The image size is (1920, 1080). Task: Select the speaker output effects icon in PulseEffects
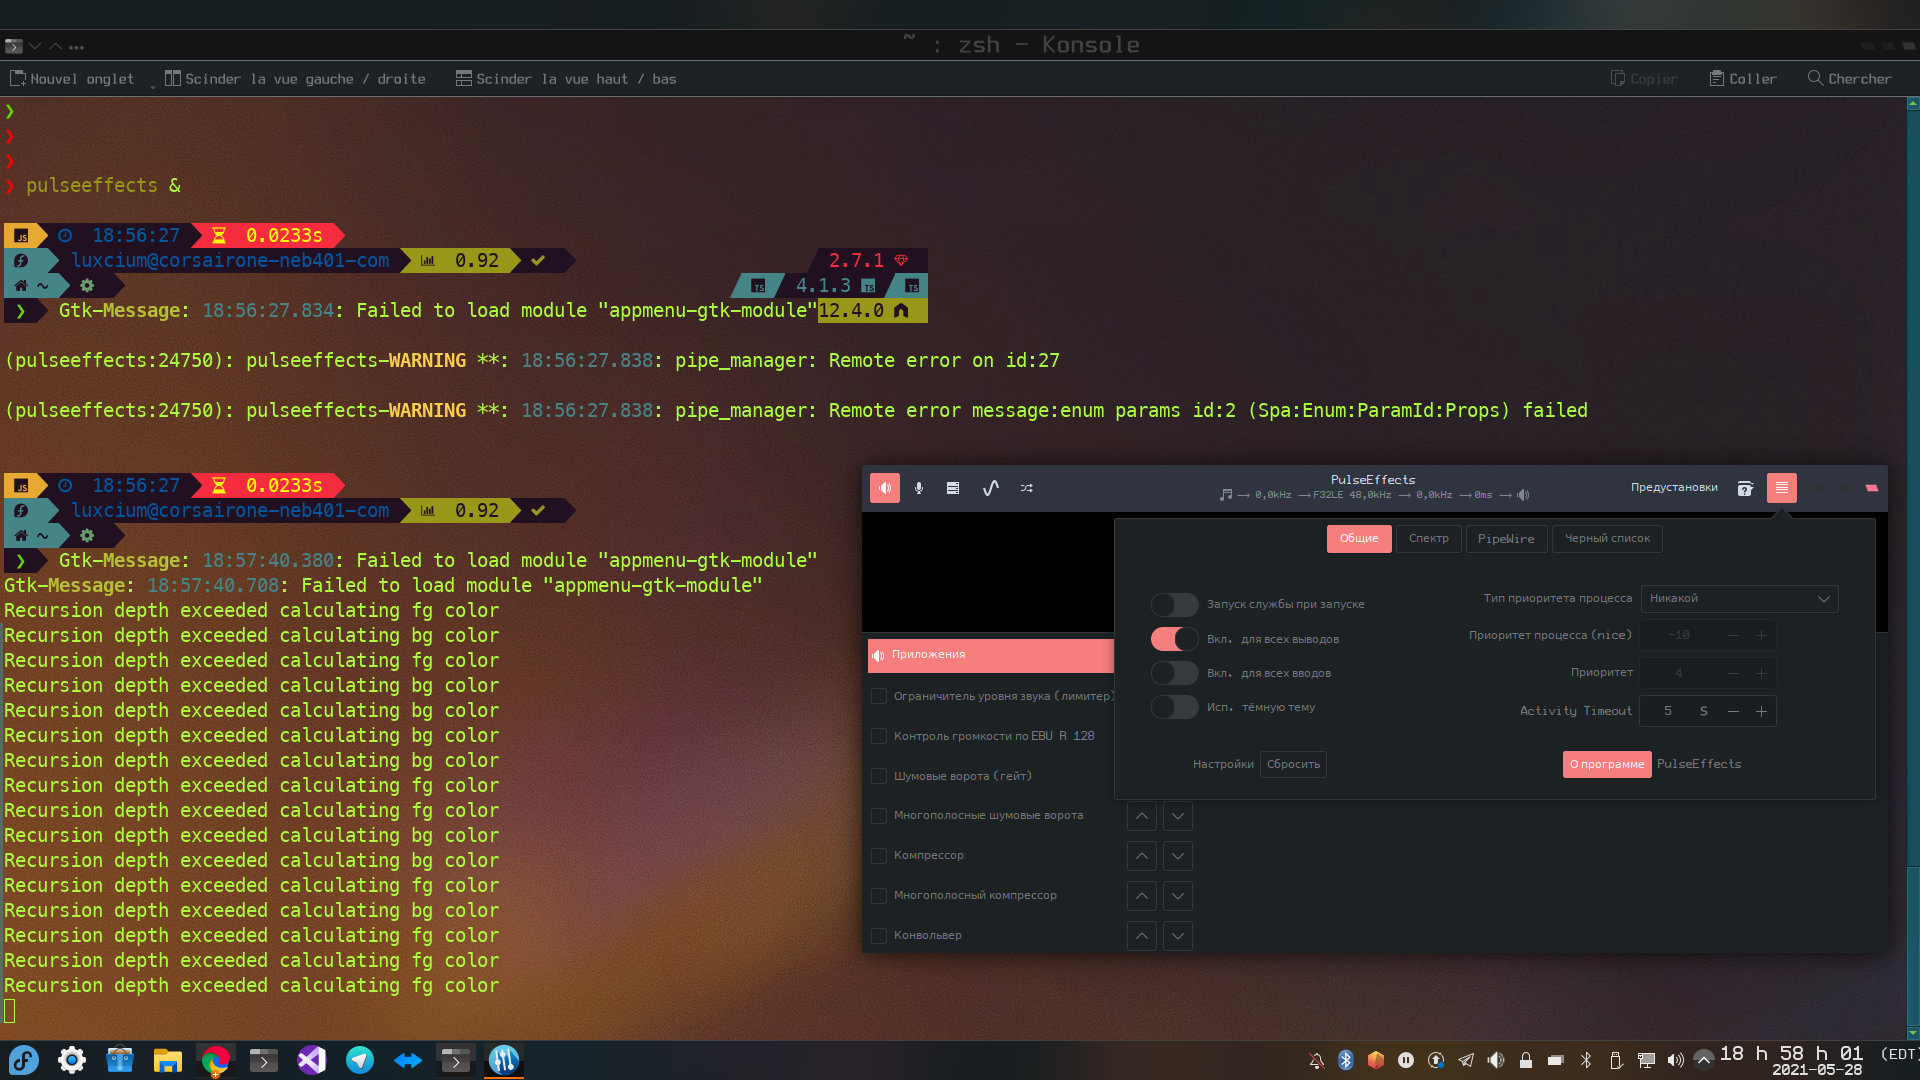click(x=884, y=488)
